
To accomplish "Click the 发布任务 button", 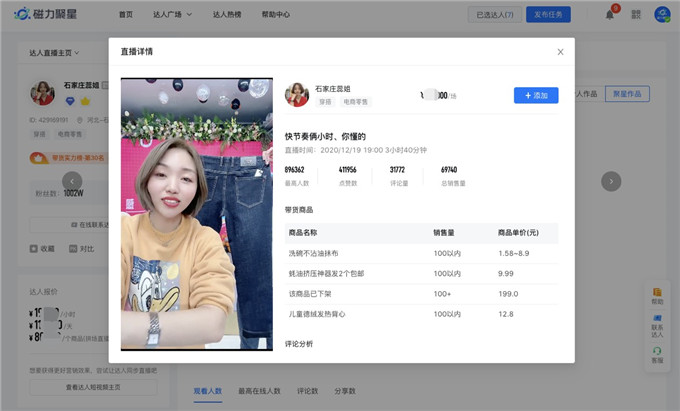I will click(551, 15).
